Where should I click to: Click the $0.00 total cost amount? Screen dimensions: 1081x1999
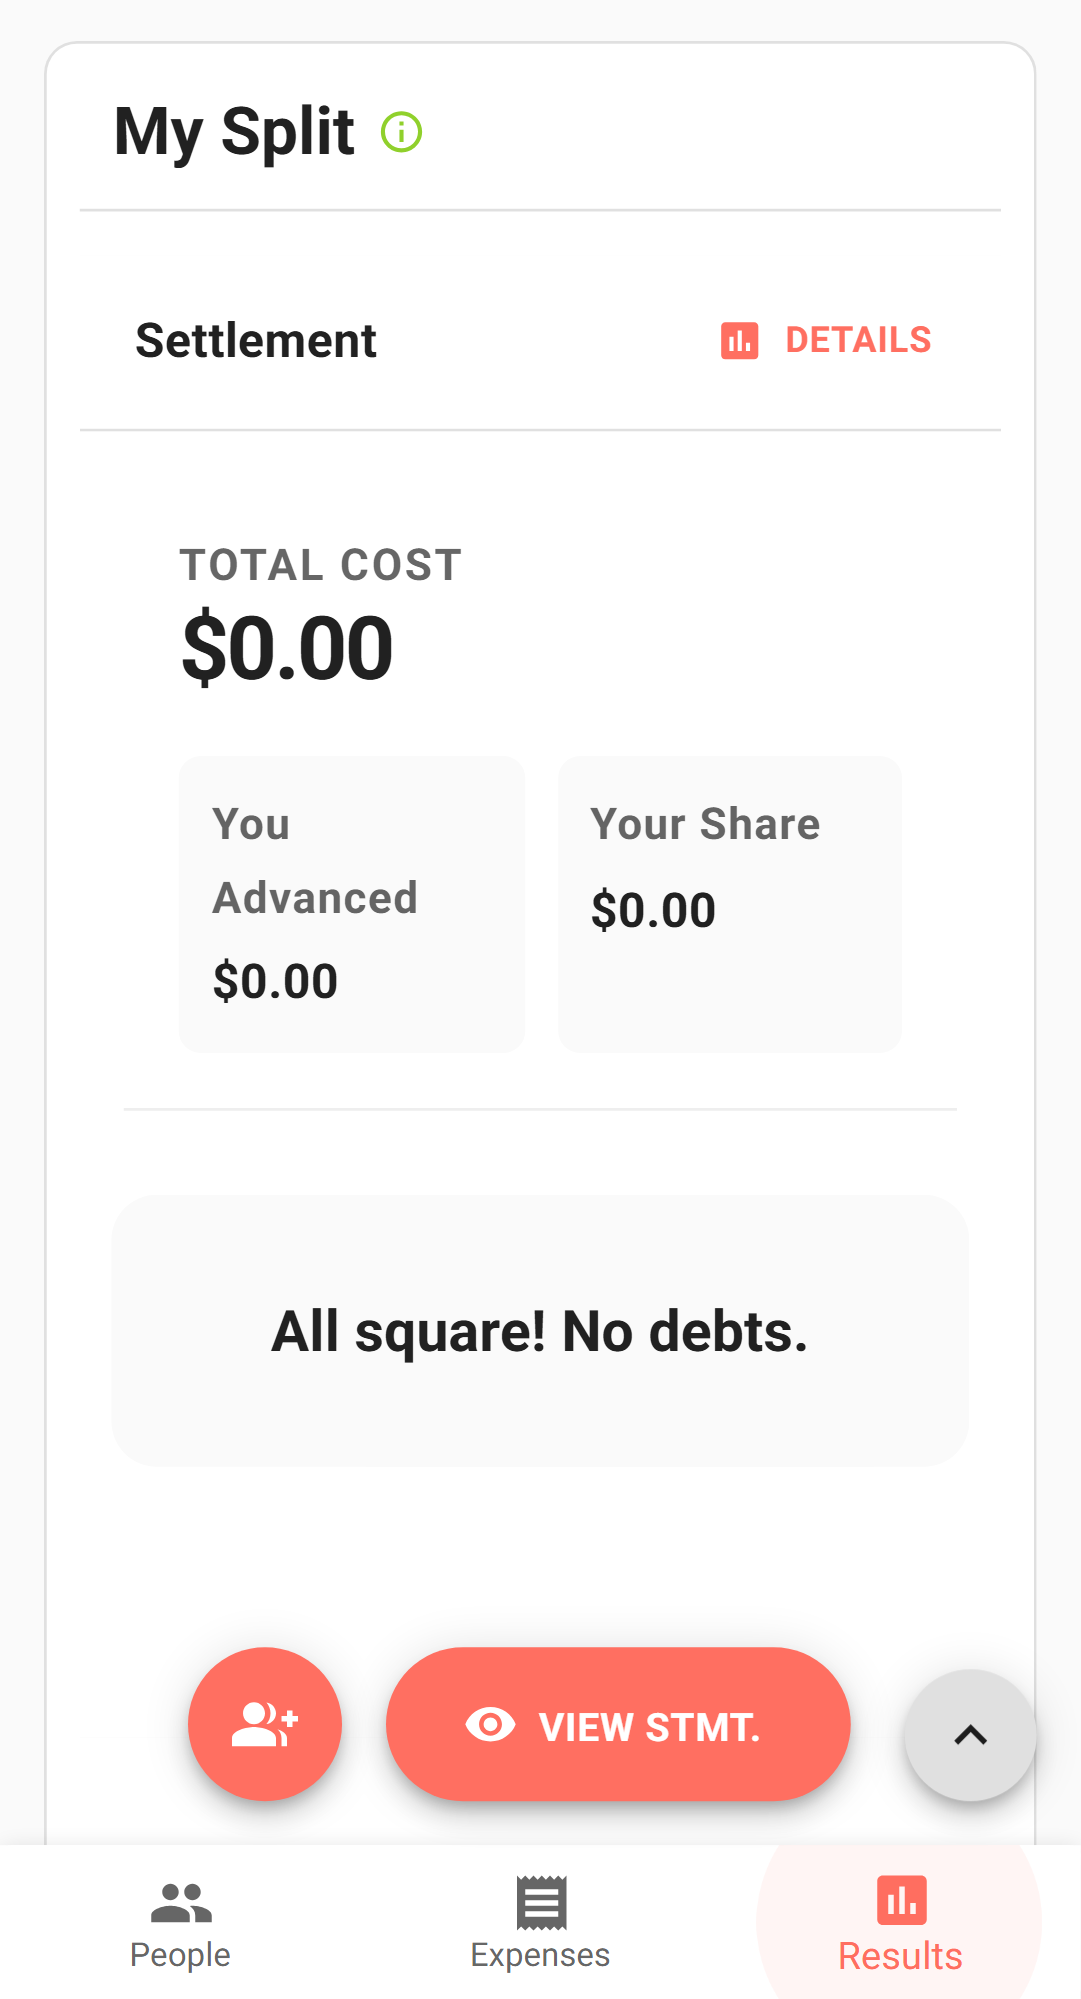pos(288,648)
